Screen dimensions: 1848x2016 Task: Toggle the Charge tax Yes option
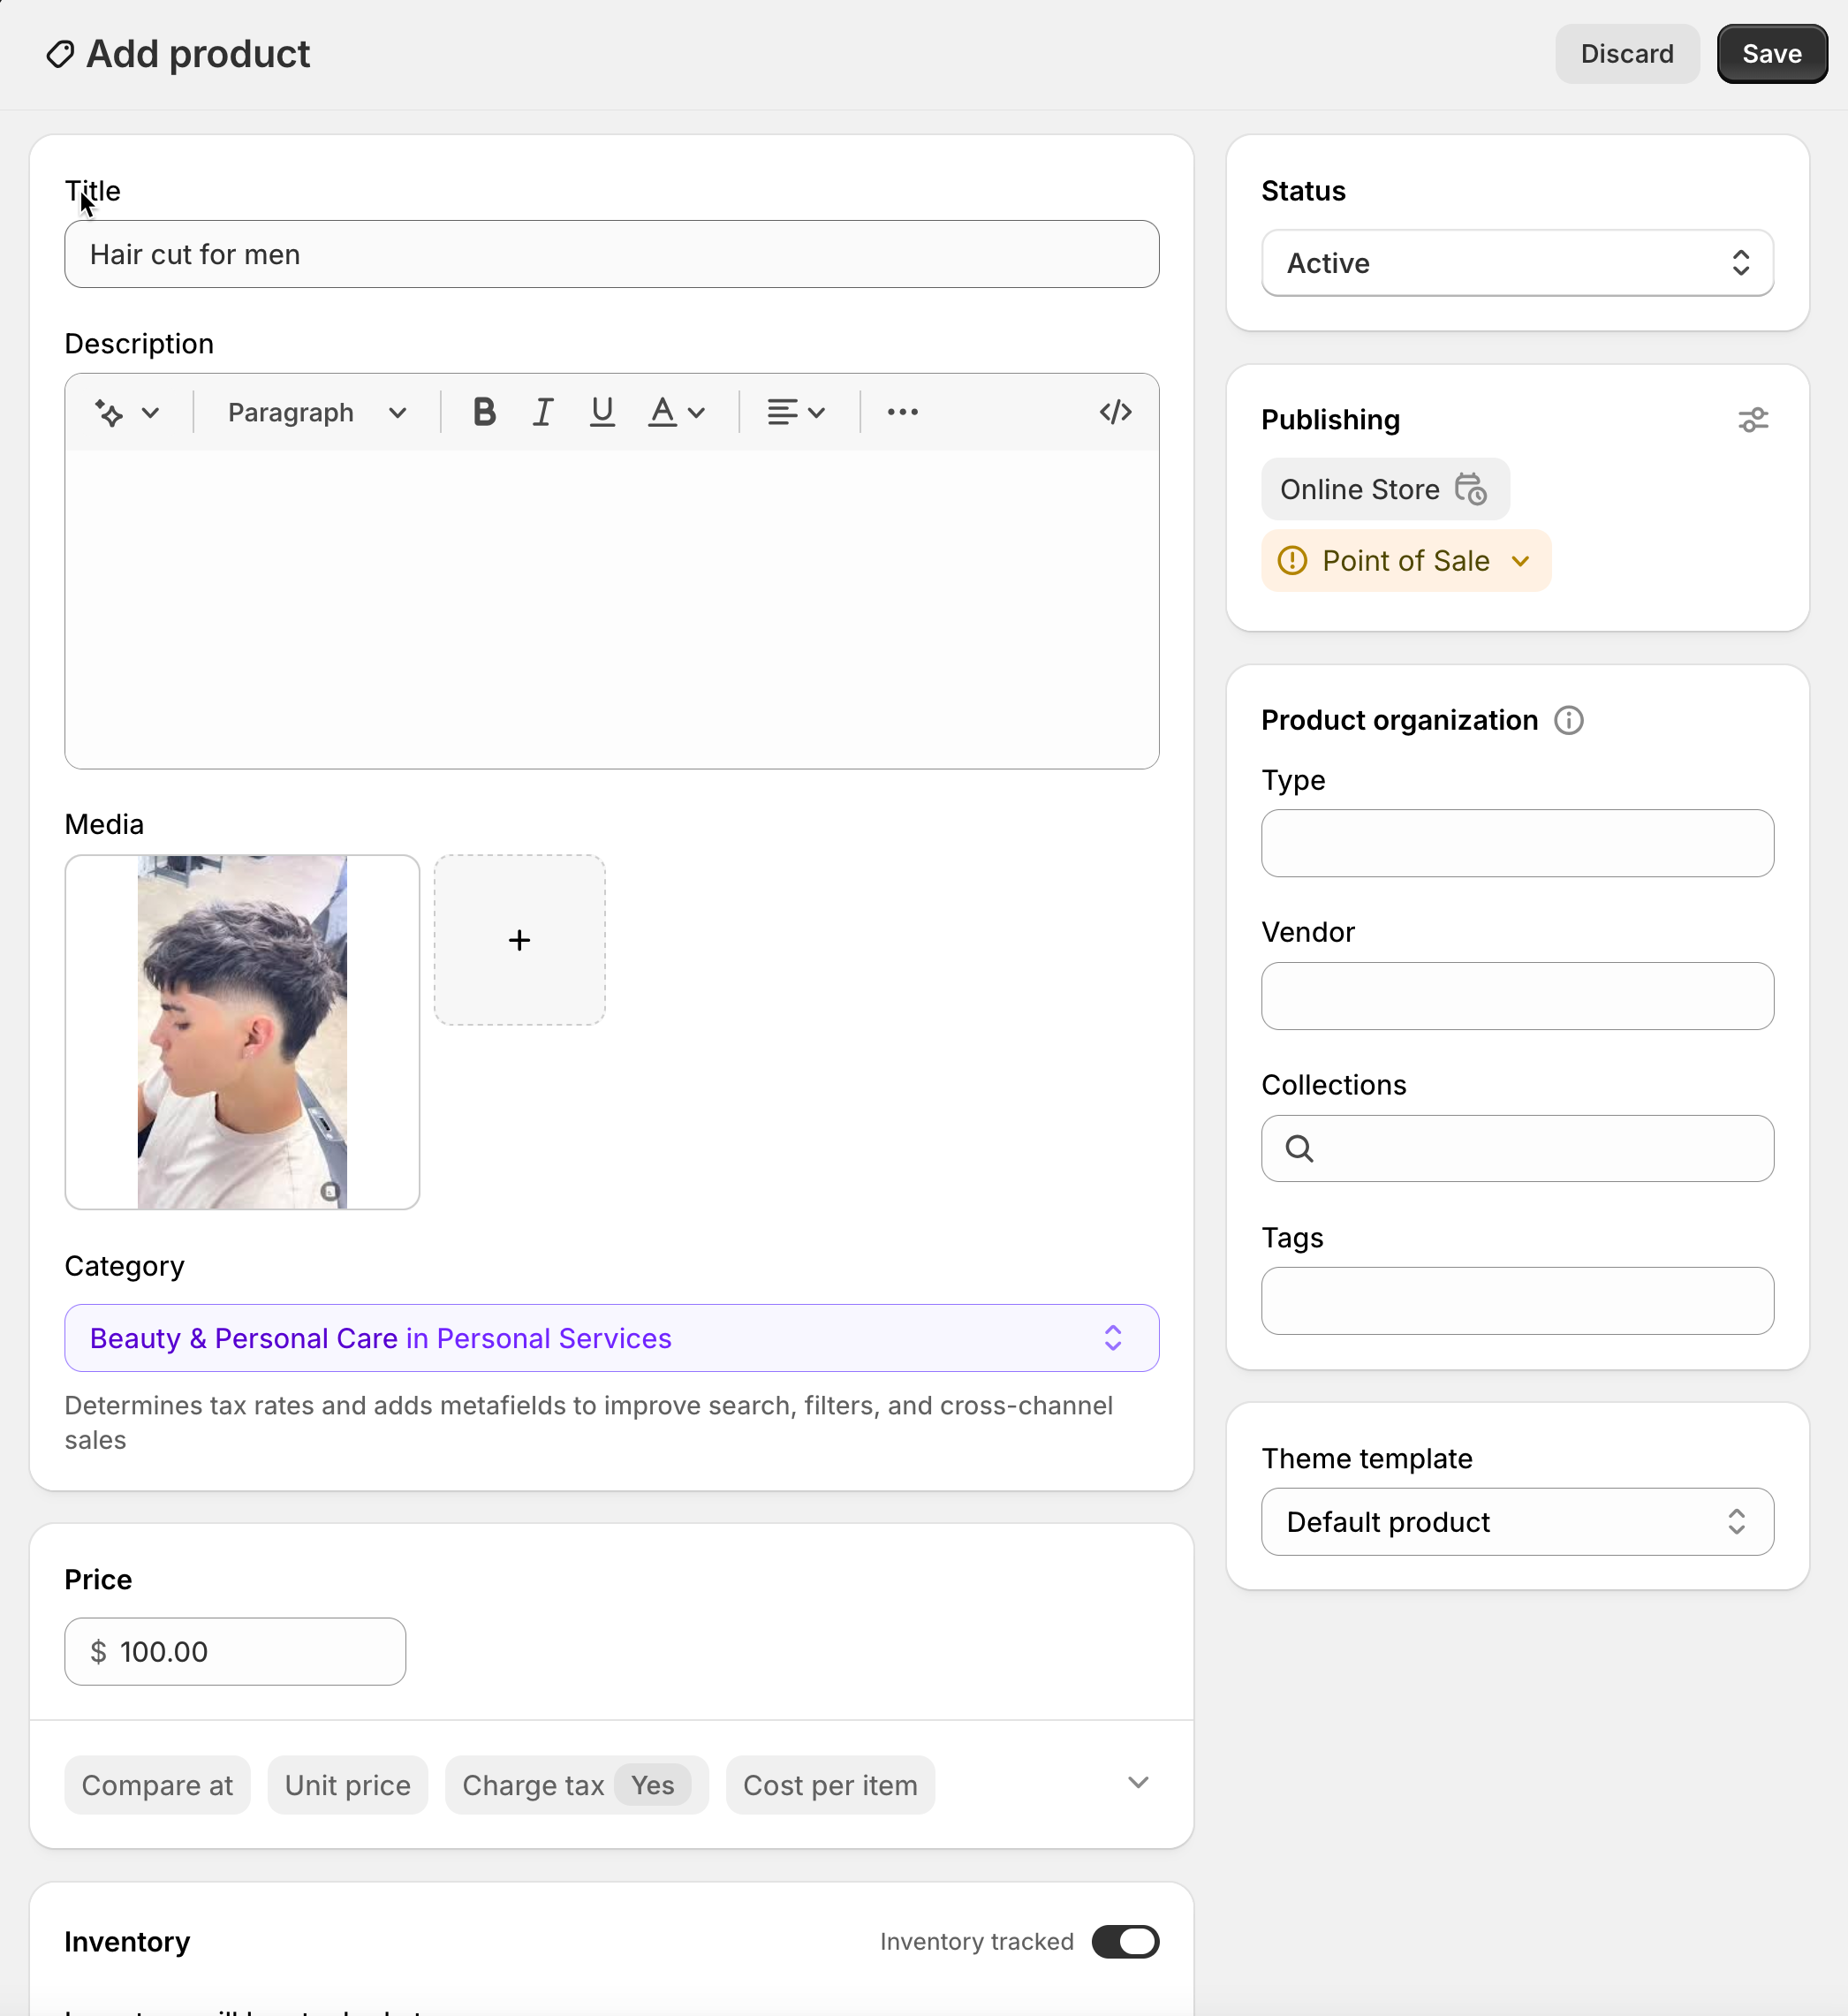(576, 1785)
